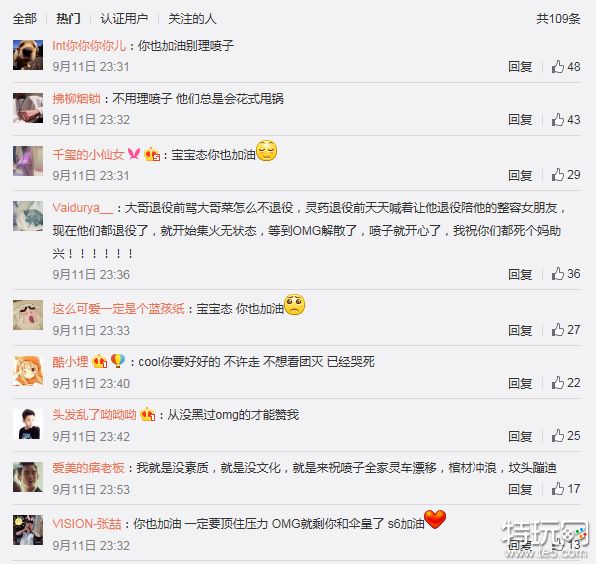Open 拂柳烟锁's user profile link
Image resolution: width=596 pixels, height=564 pixels.
(x=76, y=99)
